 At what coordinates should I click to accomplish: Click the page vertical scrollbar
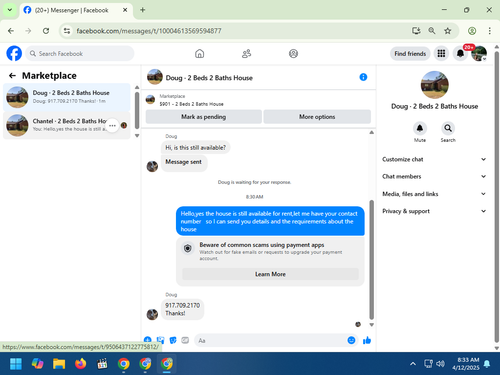496,197
